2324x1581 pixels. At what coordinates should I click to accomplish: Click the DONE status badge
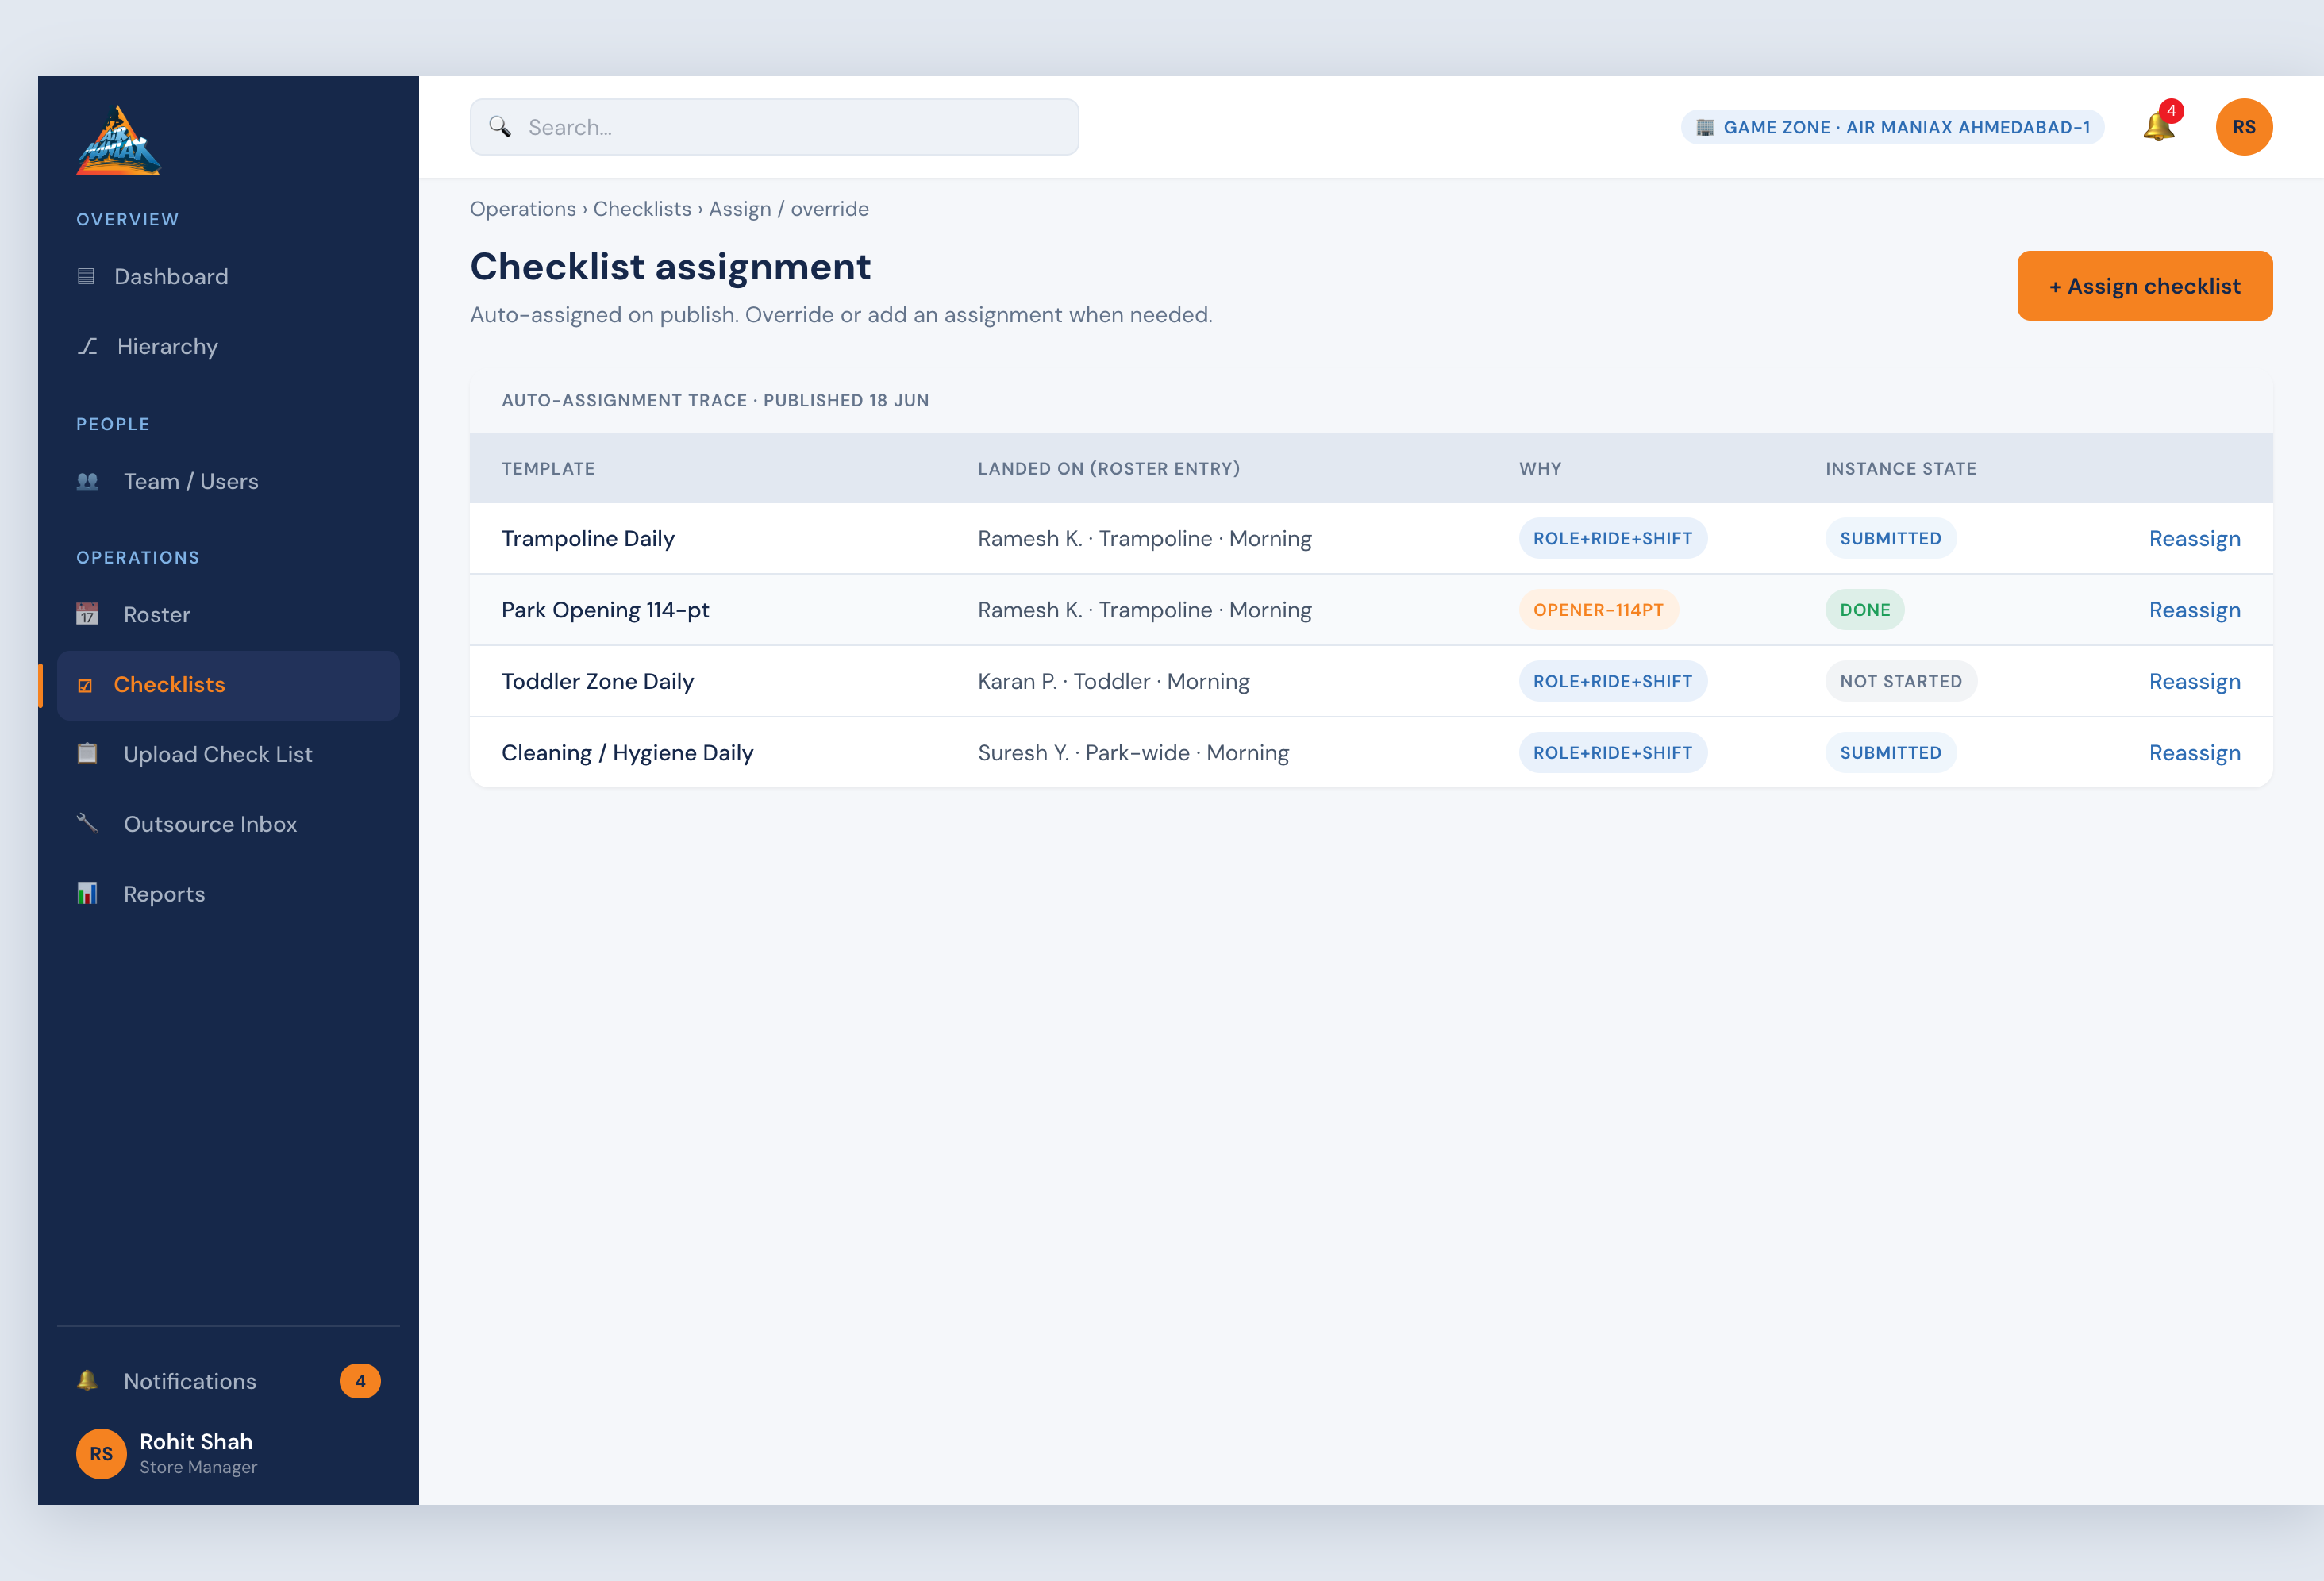1865,610
